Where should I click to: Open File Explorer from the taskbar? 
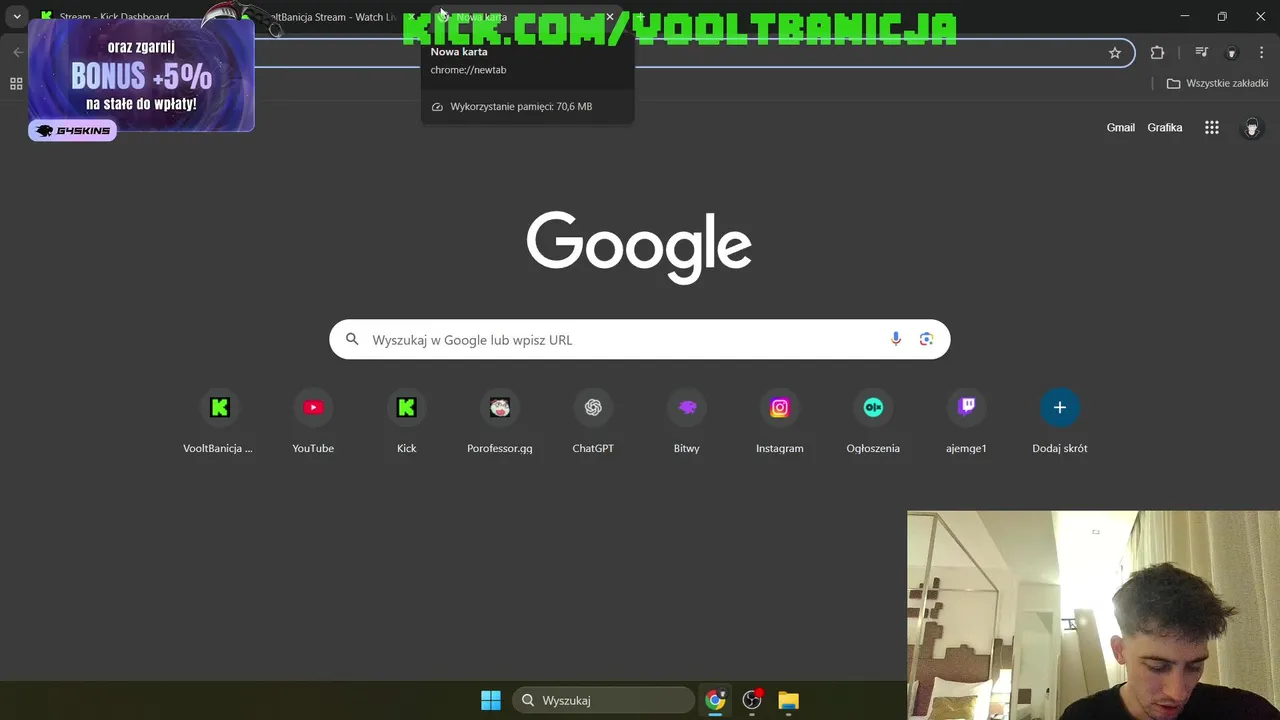[x=789, y=700]
